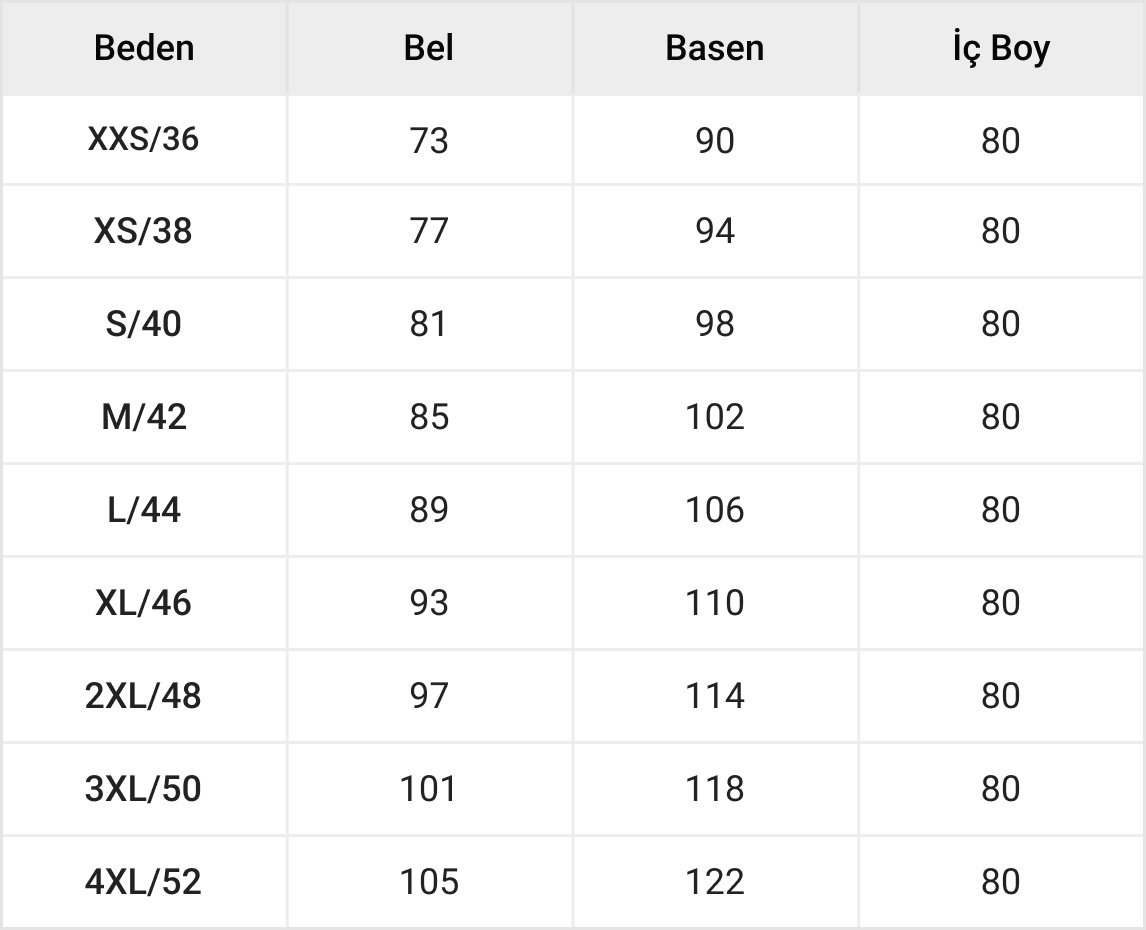1146x930 pixels.
Task: Select the M/42 size row label
Action: click(x=144, y=417)
